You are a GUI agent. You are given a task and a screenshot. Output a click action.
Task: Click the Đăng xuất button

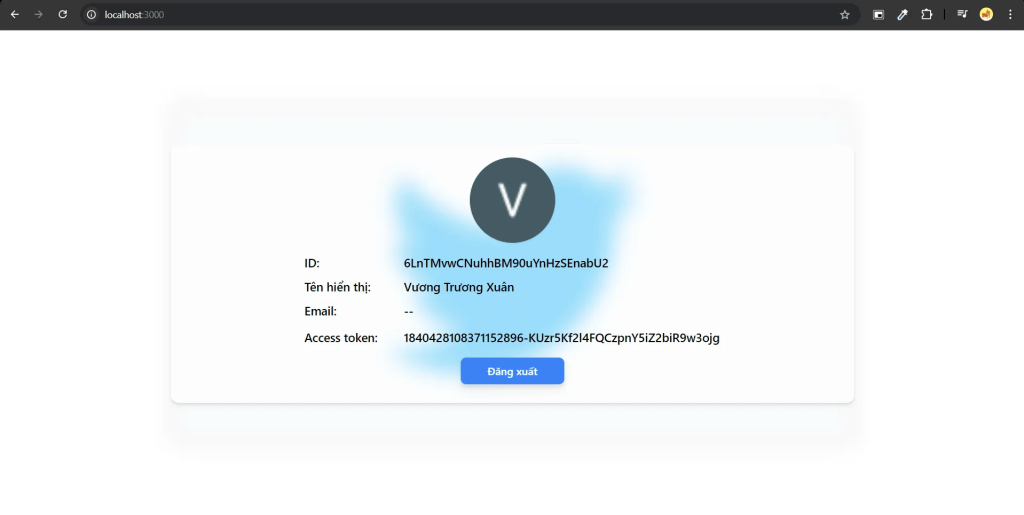point(512,371)
